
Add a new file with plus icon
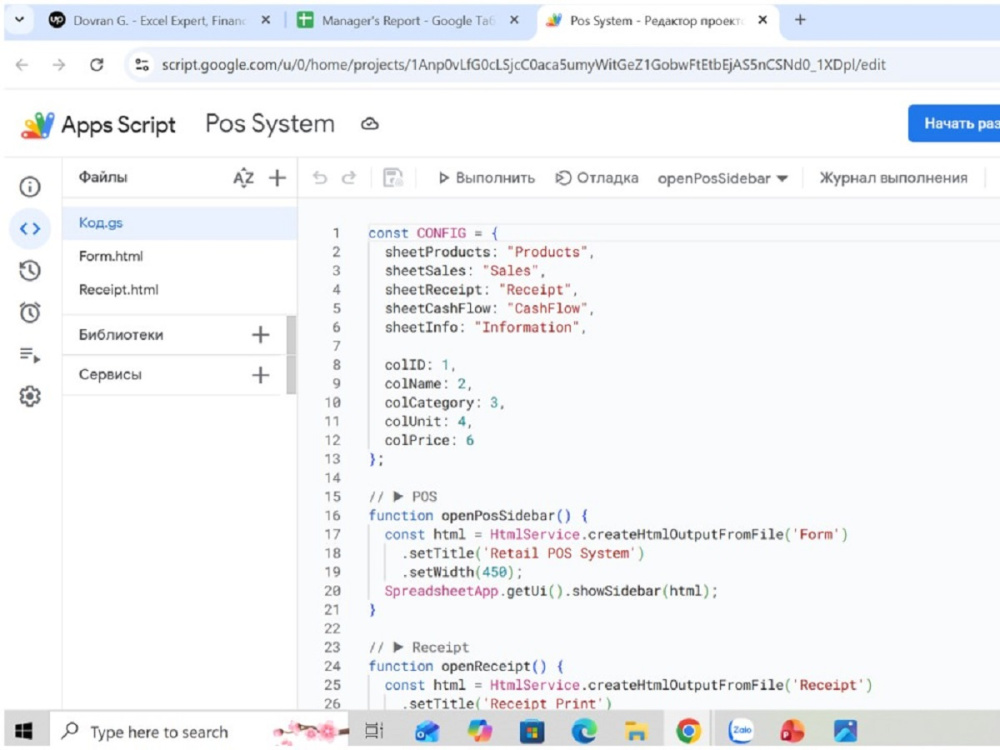click(277, 178)
